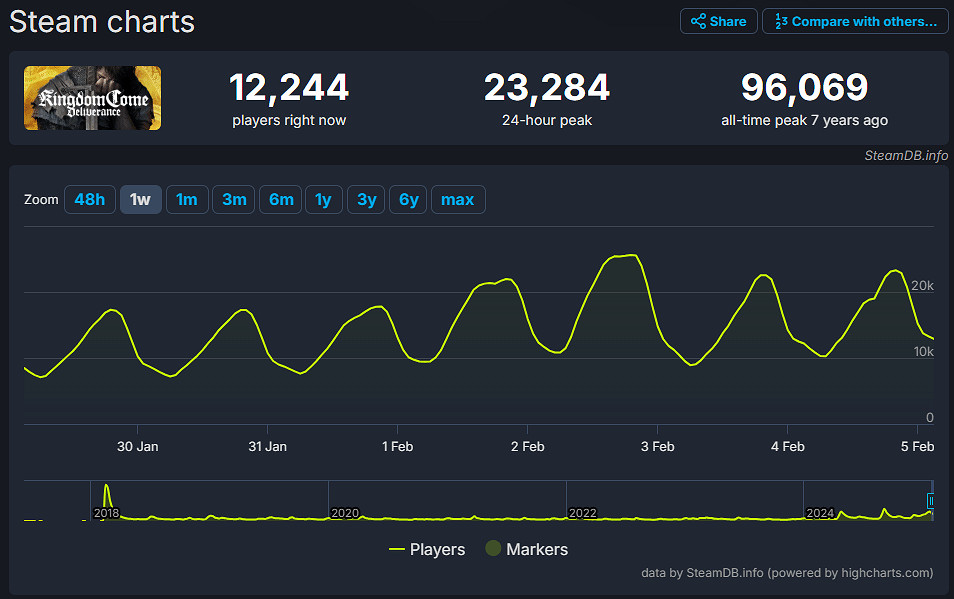954x599 pixels.
Task: Click the Markers circle legend icon
Action: 493,549
